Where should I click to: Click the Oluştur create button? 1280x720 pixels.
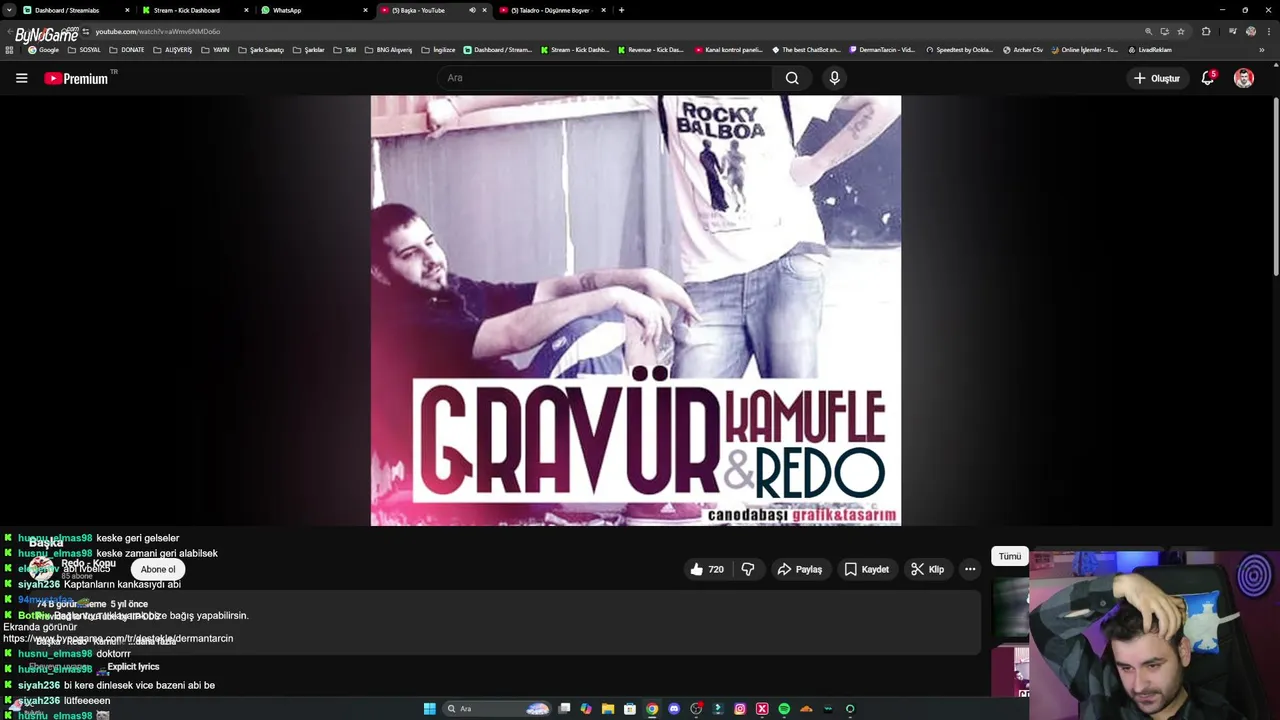[x=1156, y=78]
